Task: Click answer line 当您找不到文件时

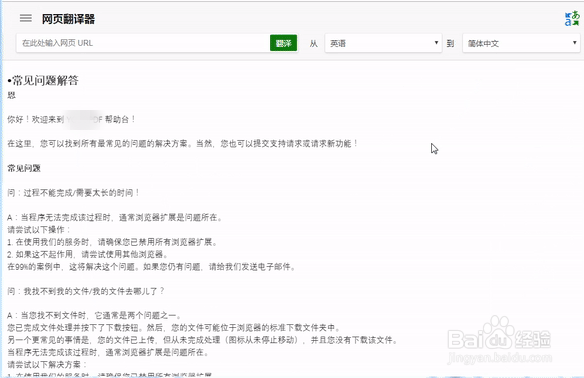Action: pyautogui.click(x=95, y=315)
